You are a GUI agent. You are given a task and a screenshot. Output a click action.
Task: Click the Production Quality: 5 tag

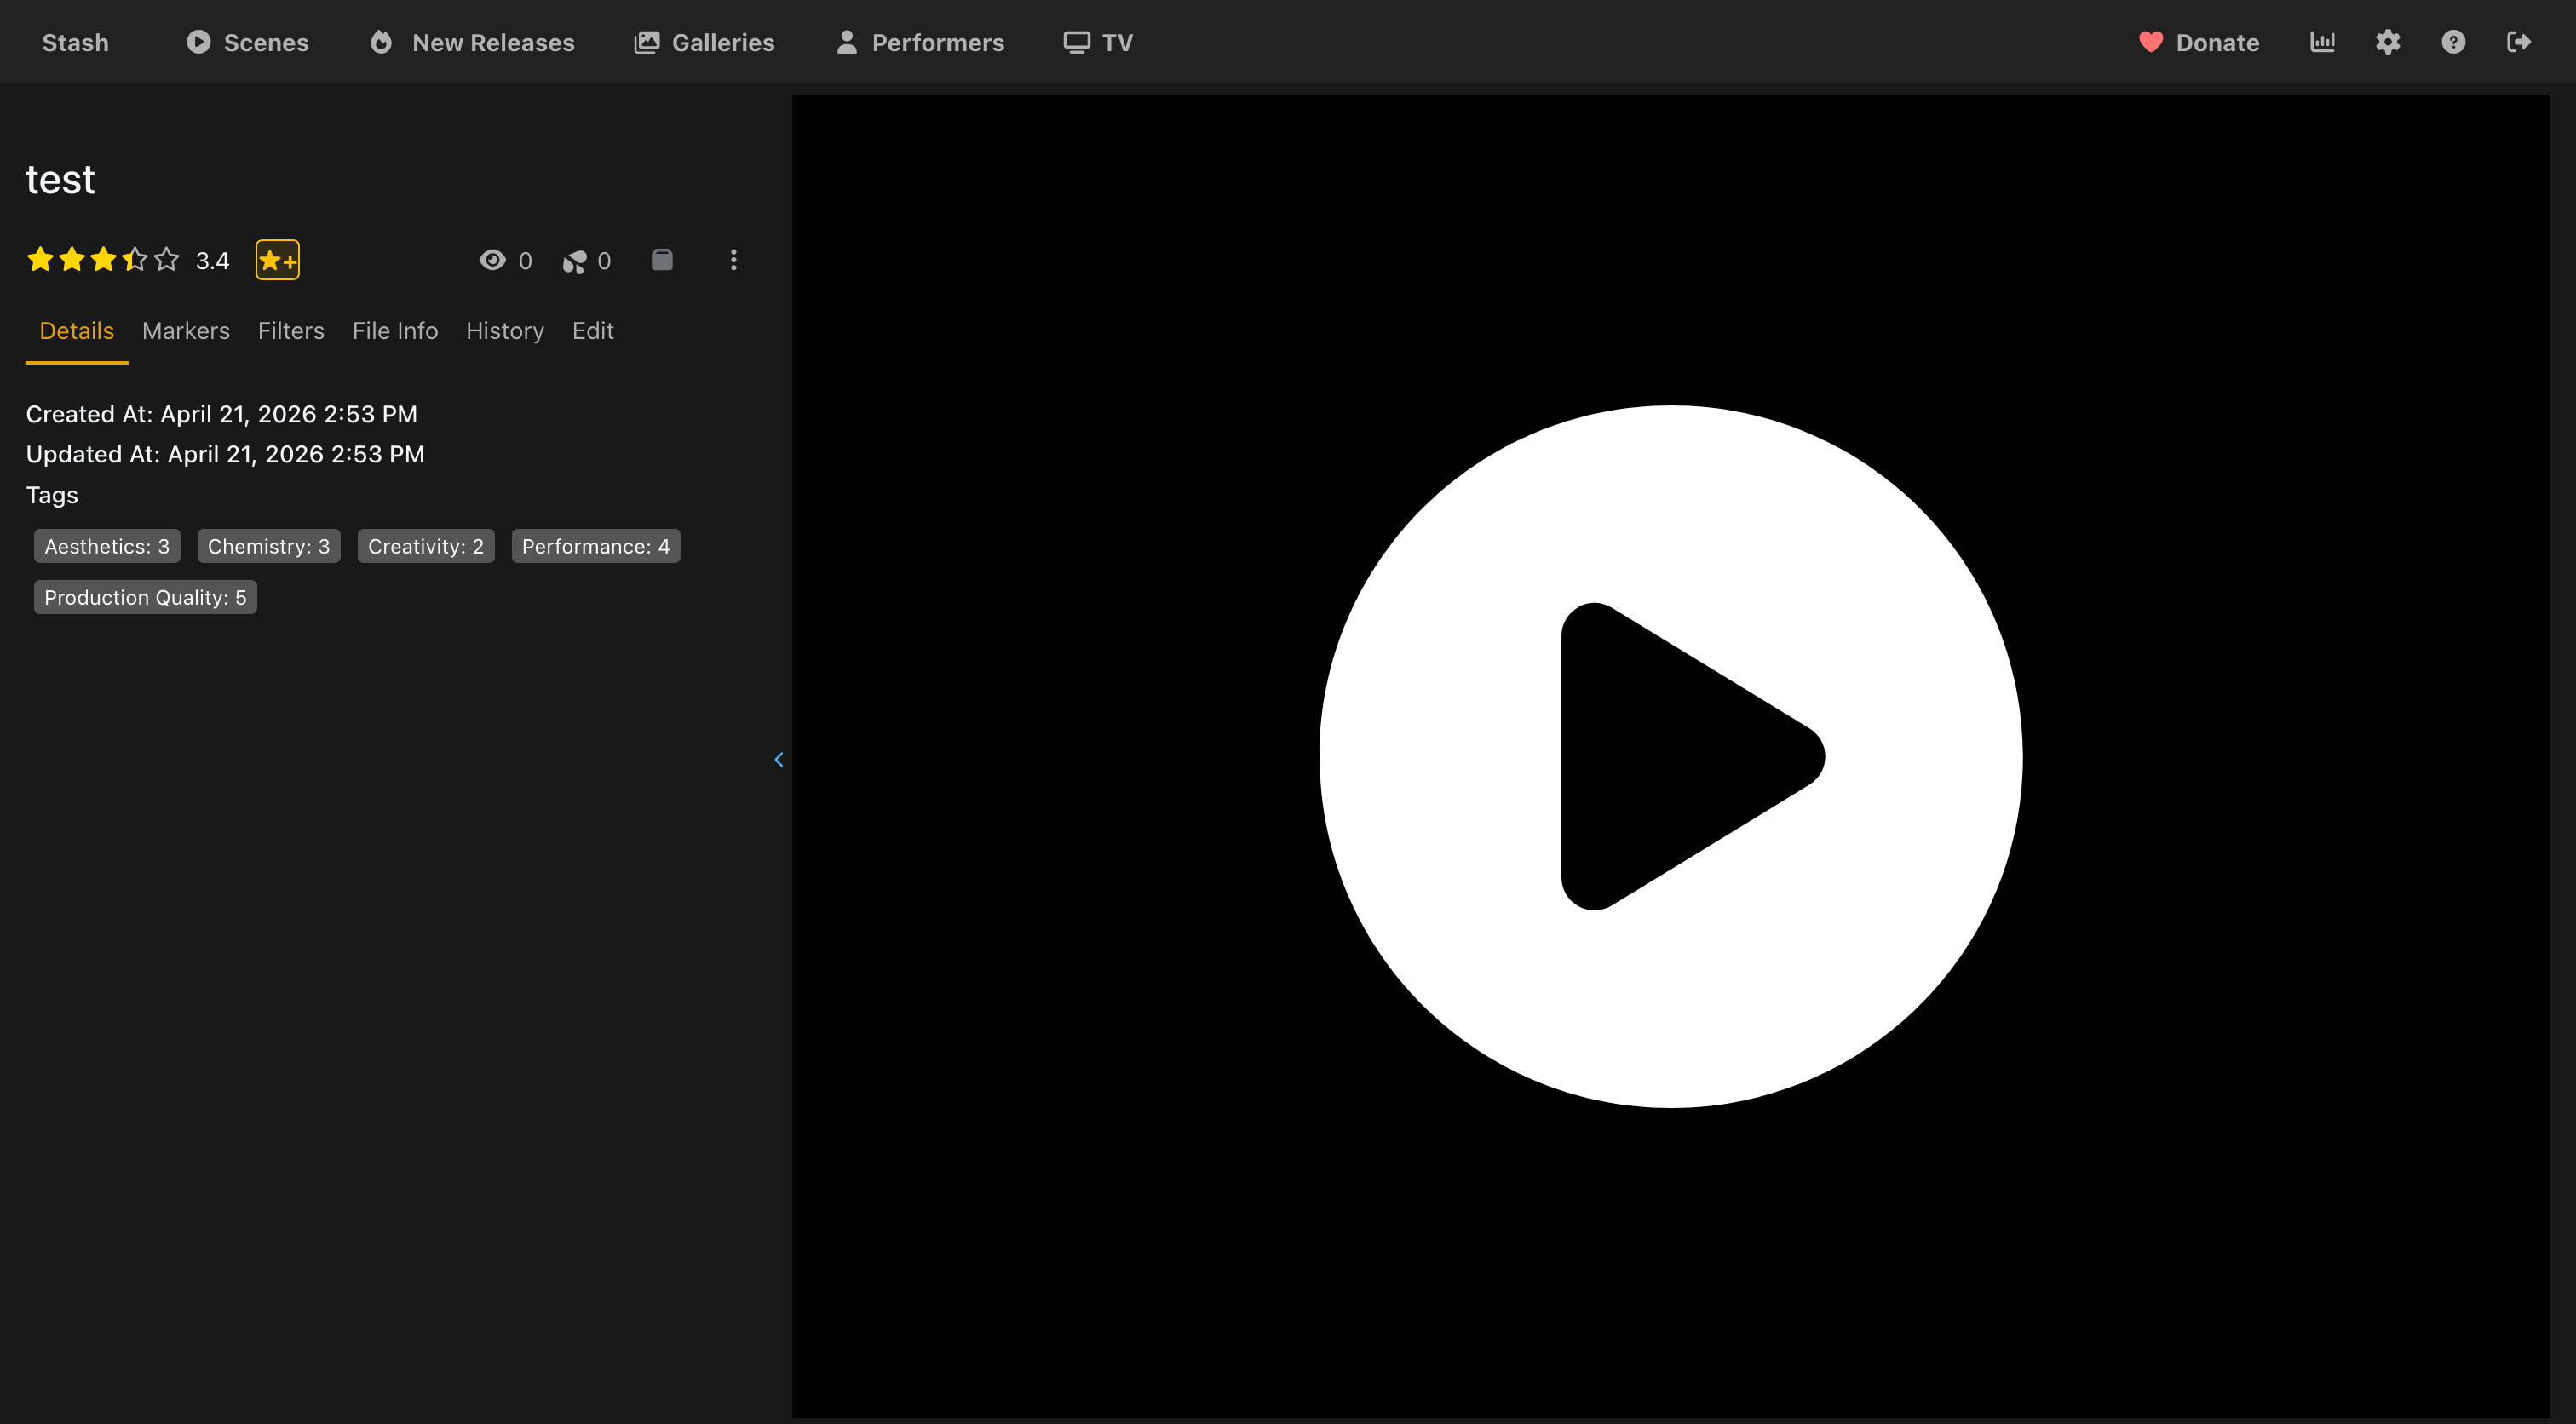[145, 597]
